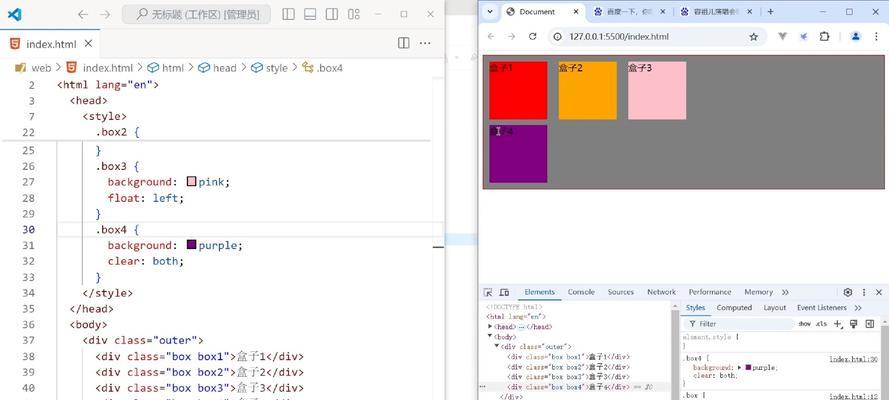Viewport: 889px width, 400px height.
Task: Go back in VS Code navigation history
Action: (83, 14)
